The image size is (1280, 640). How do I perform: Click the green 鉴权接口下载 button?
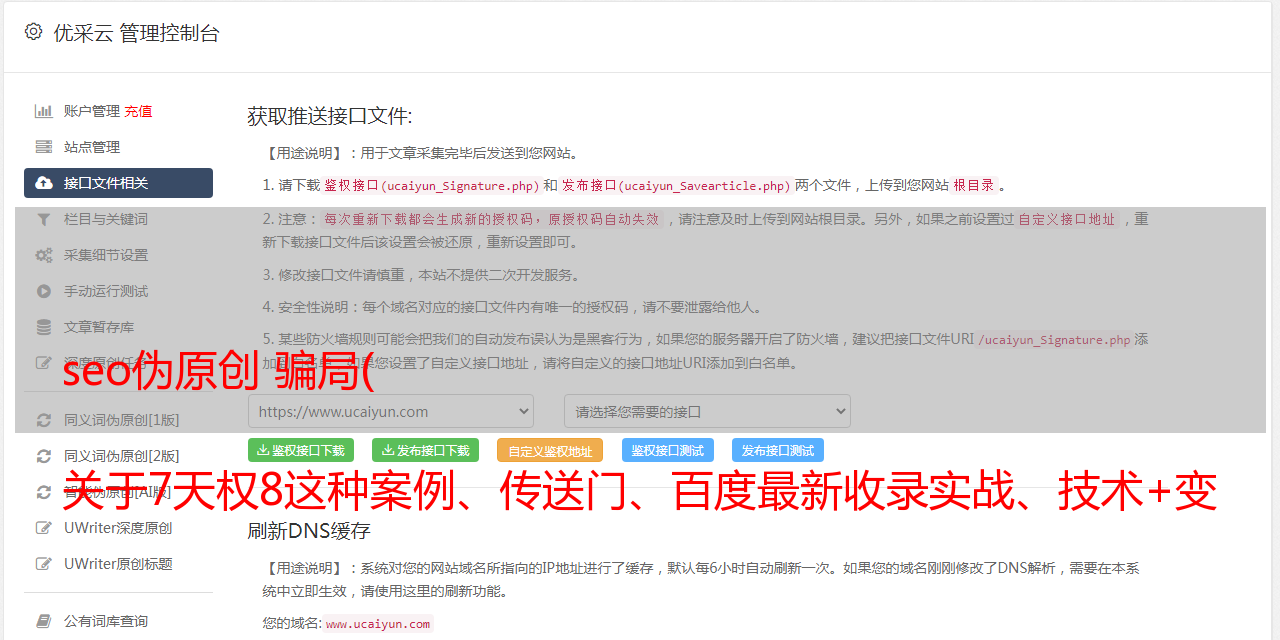coord(301,450)
